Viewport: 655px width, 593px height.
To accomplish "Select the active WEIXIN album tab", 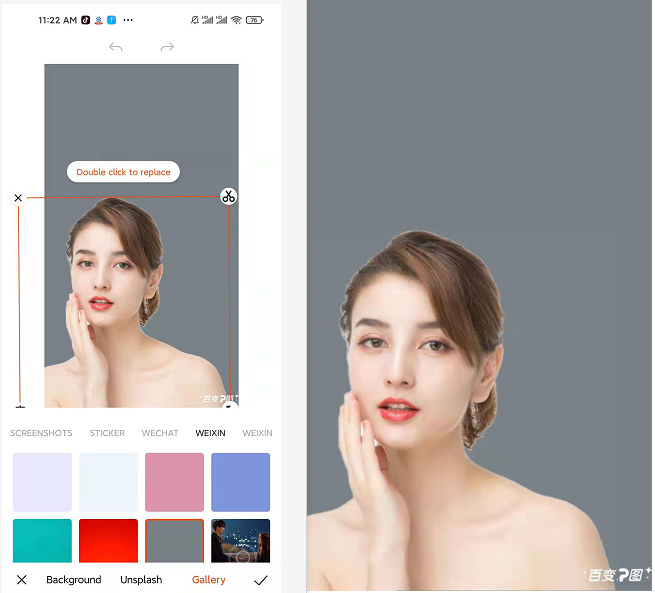I will pyautogui.click(x=211, y=433).
